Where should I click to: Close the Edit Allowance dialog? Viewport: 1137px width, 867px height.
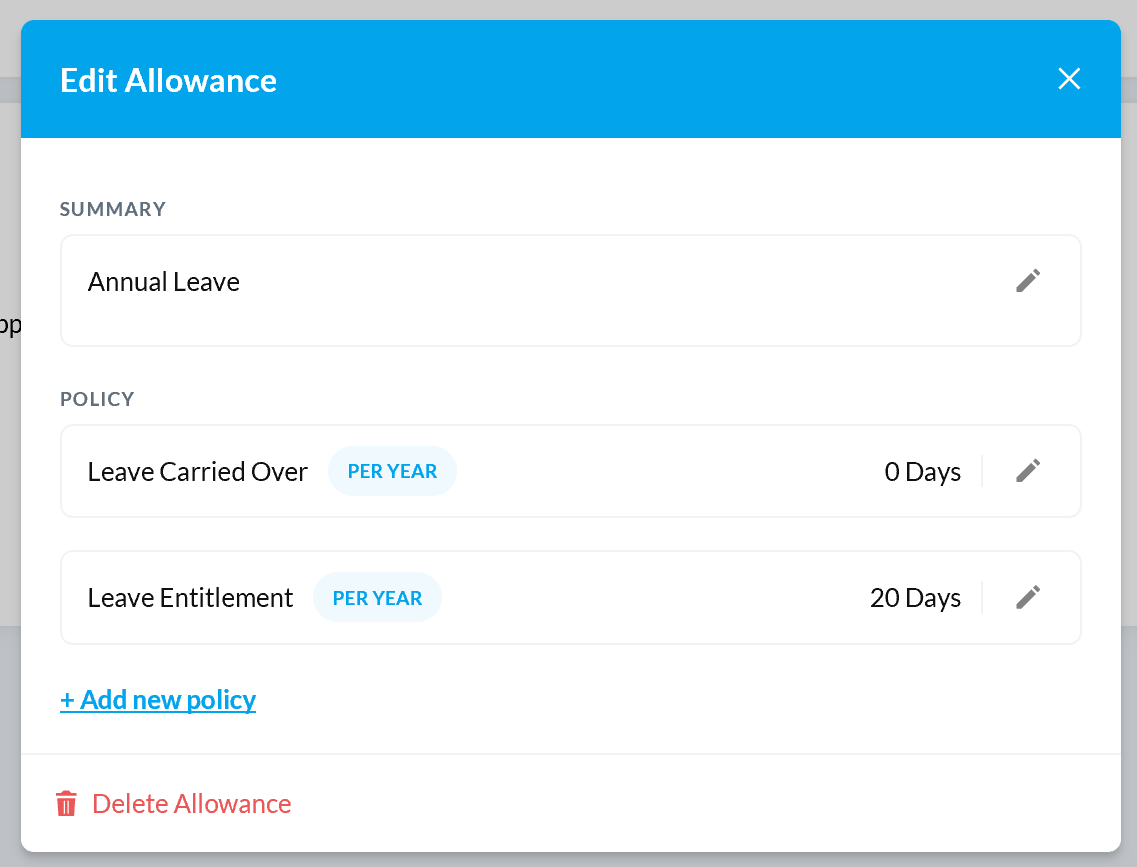(x=1069, y=79)
